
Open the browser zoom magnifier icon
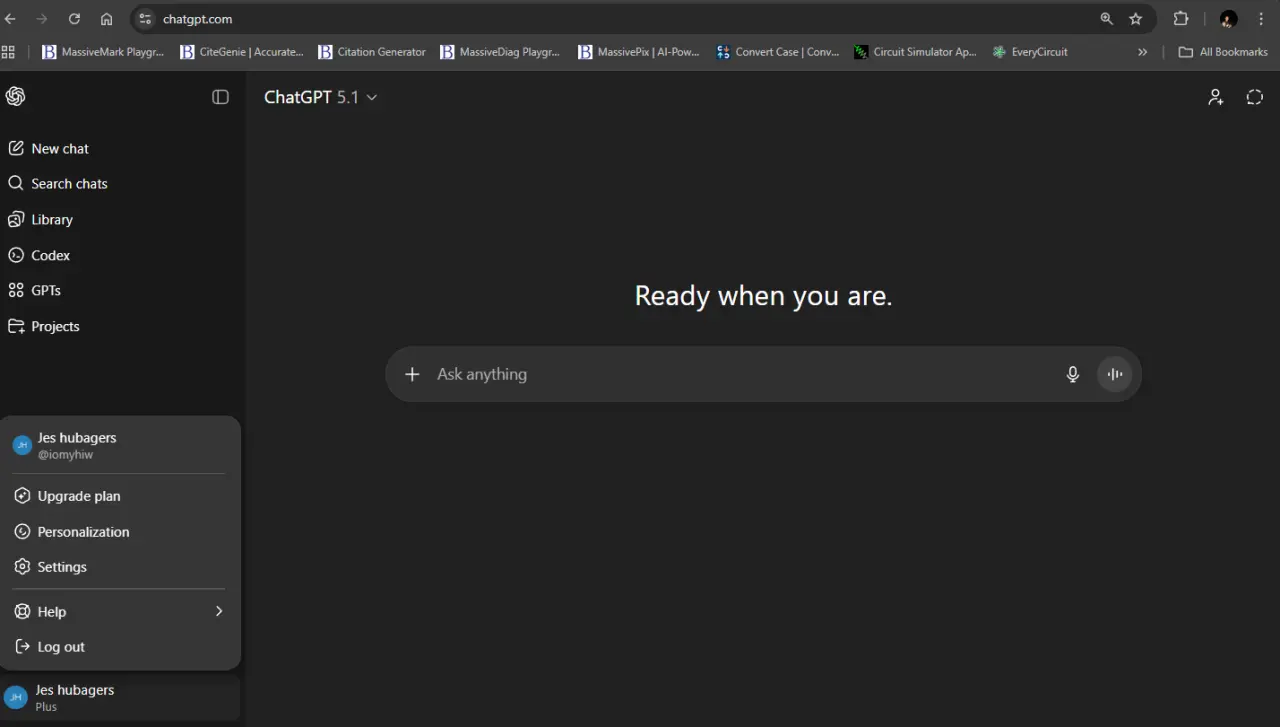click(x=1106, y=19)
